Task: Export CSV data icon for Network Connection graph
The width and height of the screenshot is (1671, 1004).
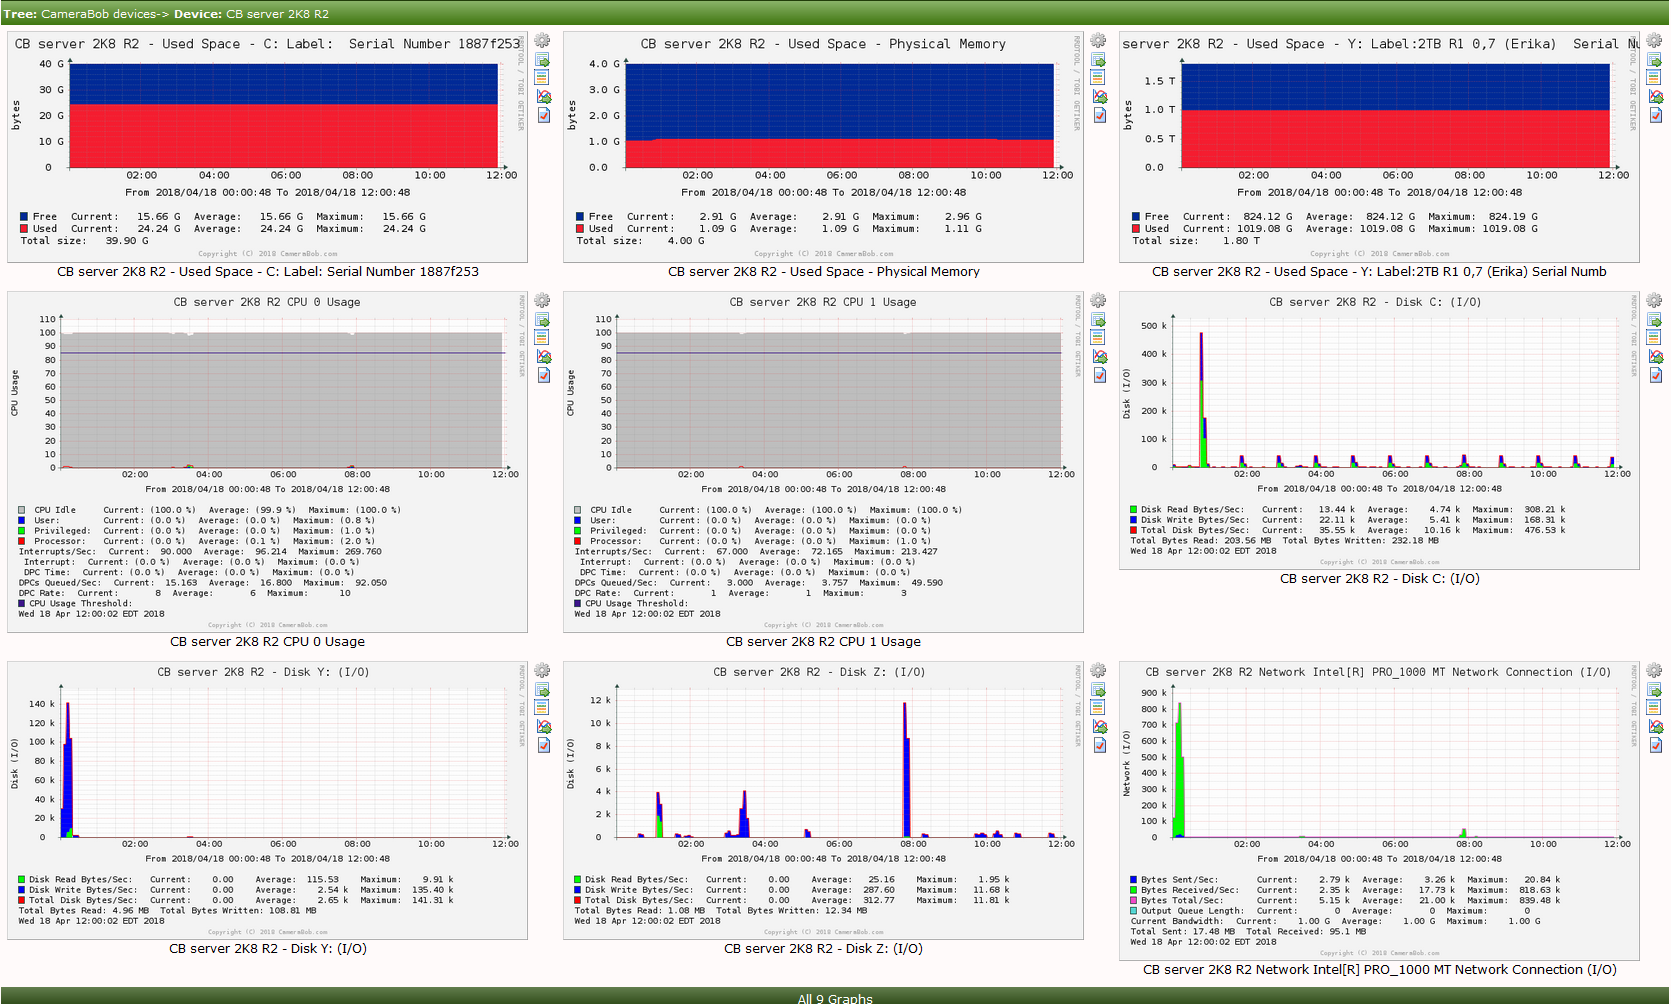Action: pyautogui.click(x=1655, y=690)
